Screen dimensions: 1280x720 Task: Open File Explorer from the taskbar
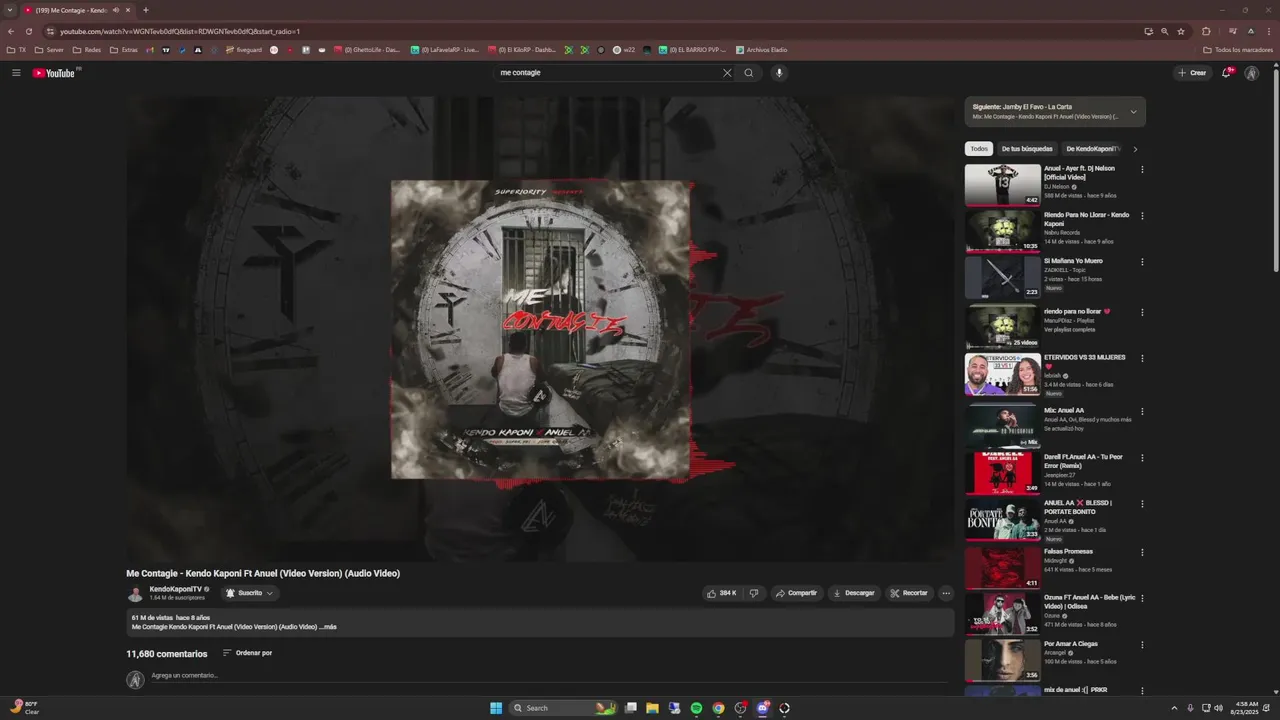tap(652, 708)
